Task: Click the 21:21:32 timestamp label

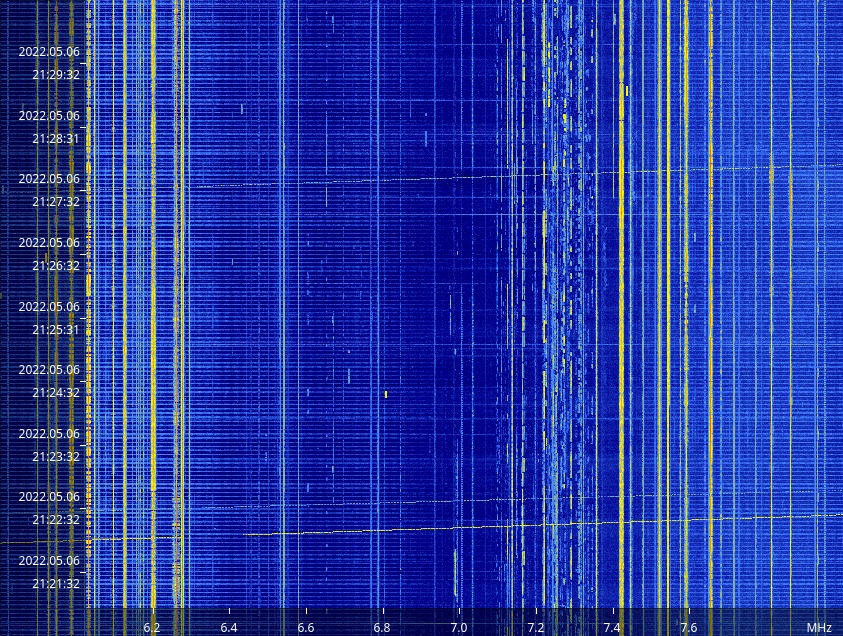Action: 56,584
